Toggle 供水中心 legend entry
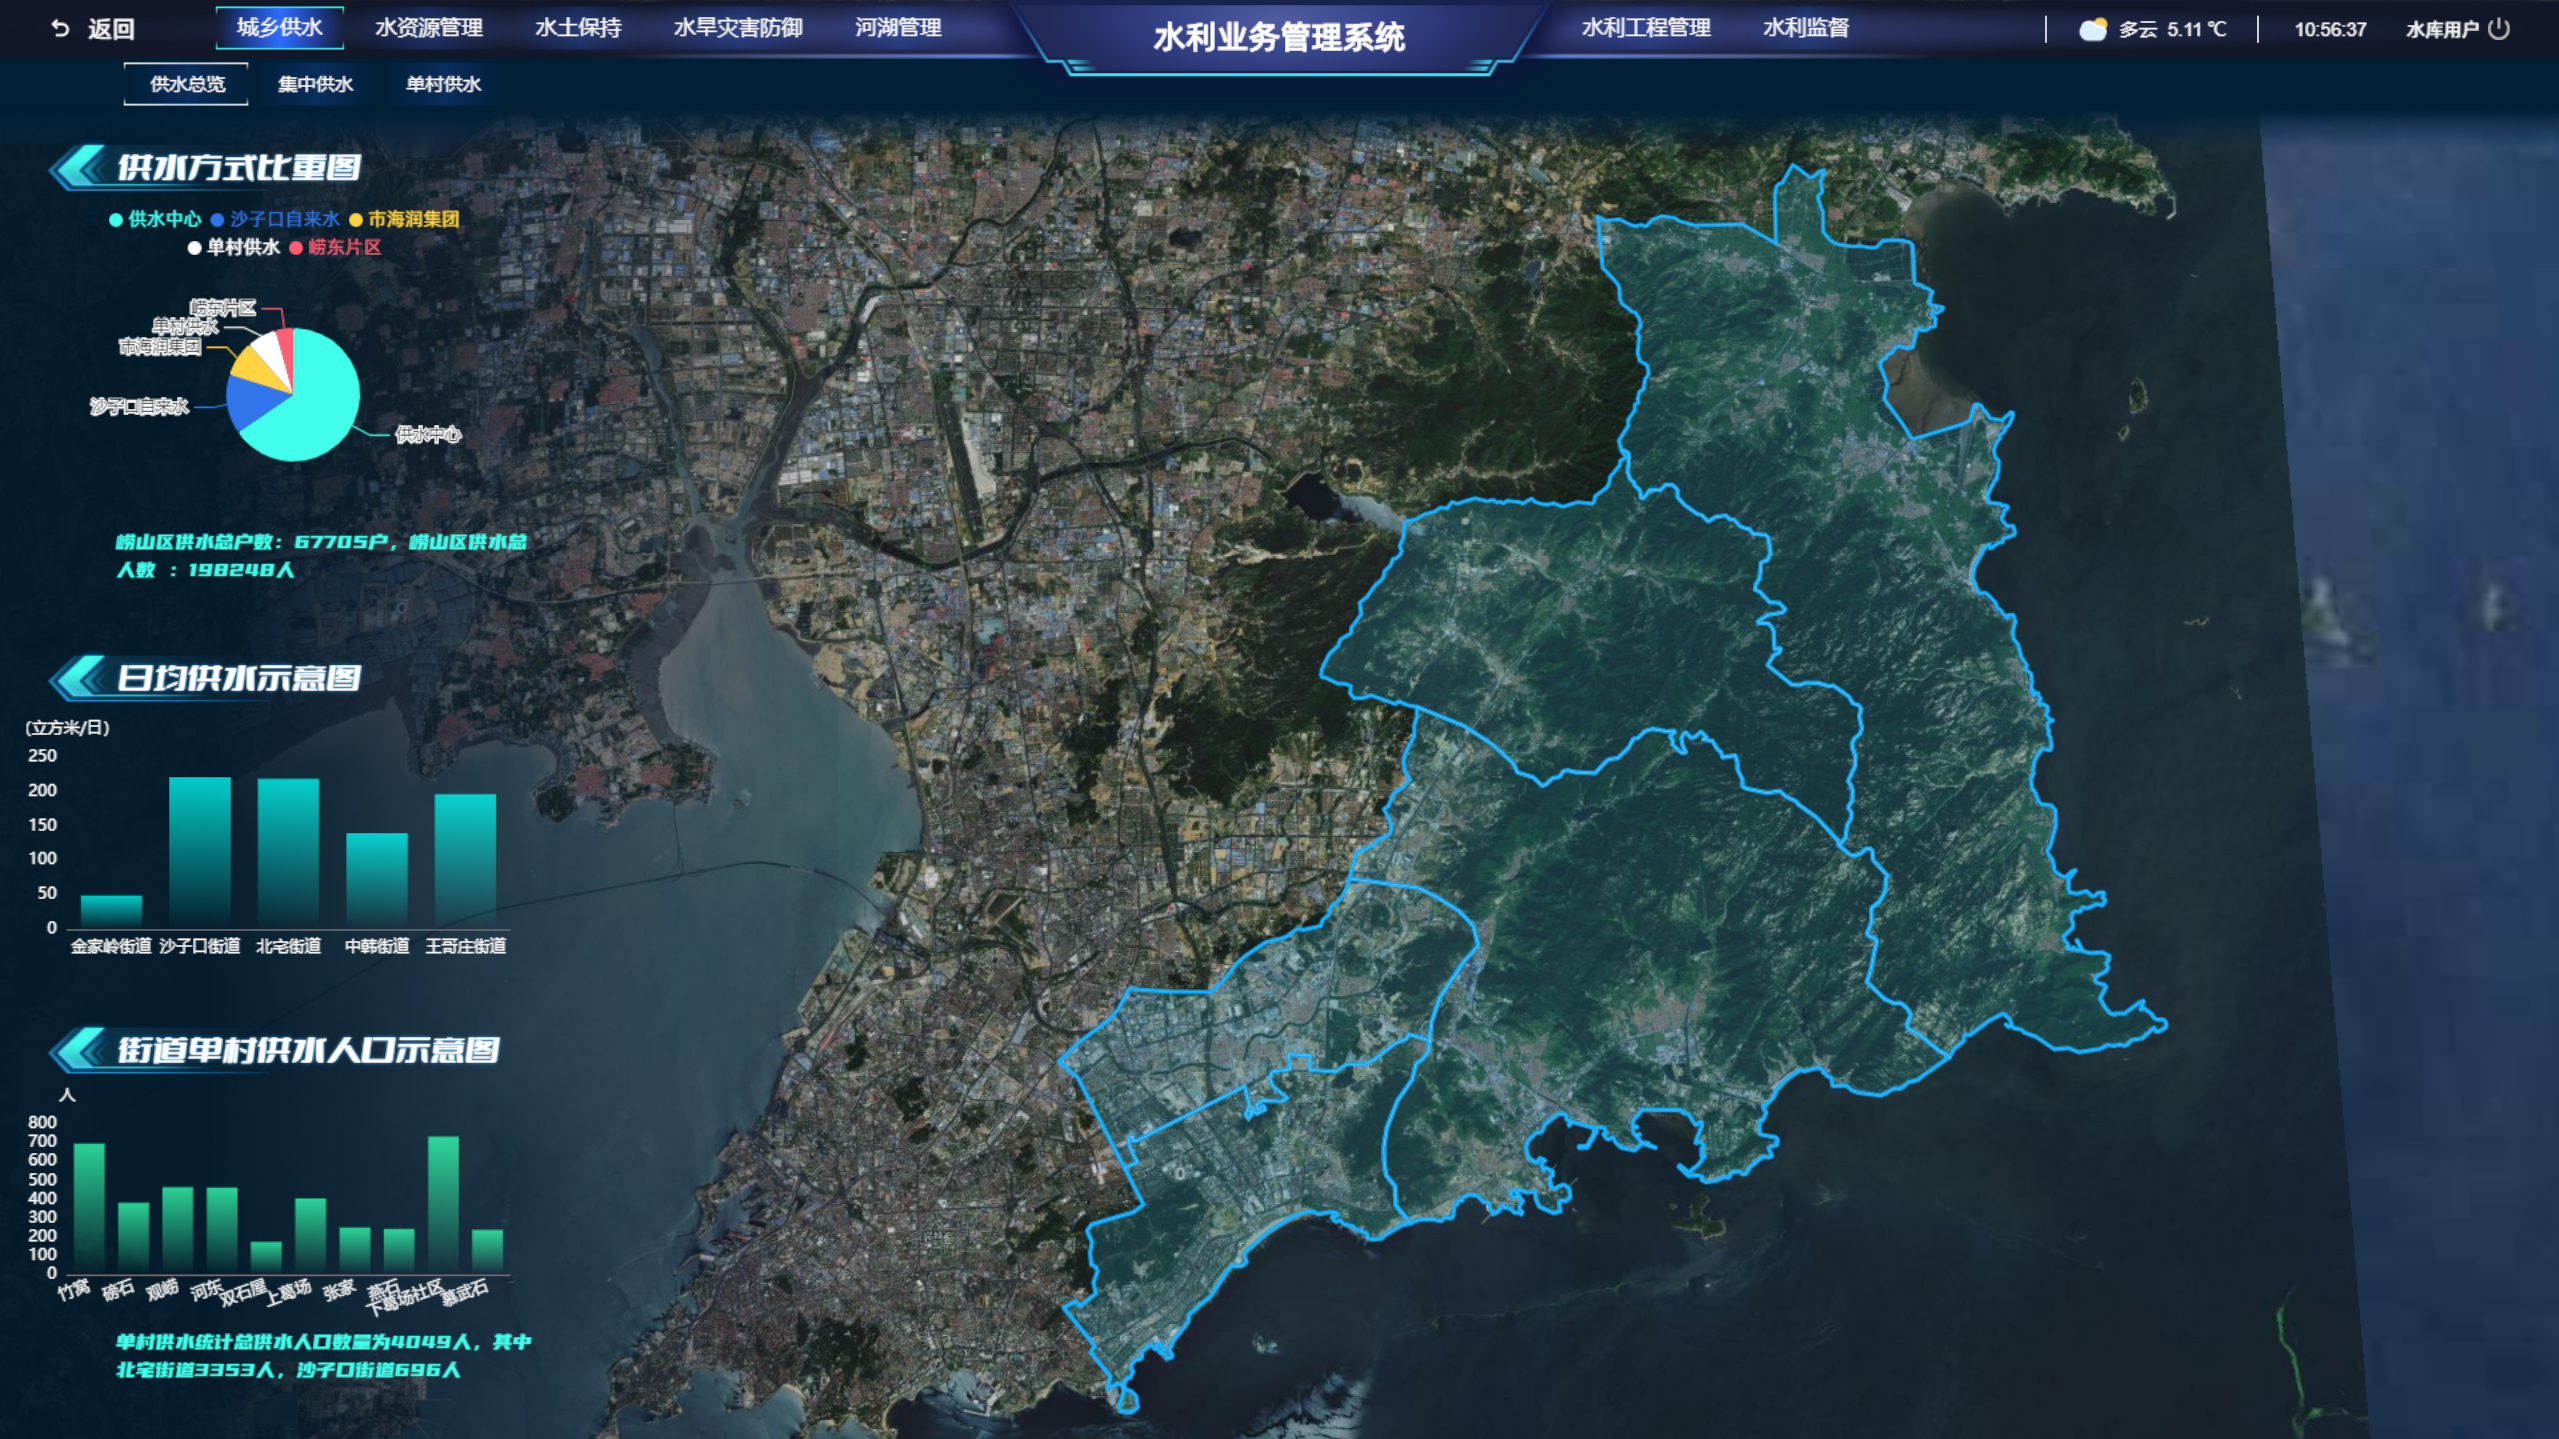 pos(155,219)
